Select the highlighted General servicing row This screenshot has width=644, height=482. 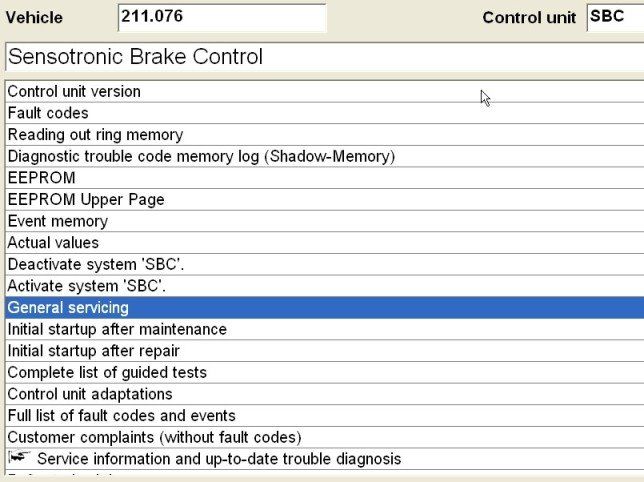tap(68, 308)
